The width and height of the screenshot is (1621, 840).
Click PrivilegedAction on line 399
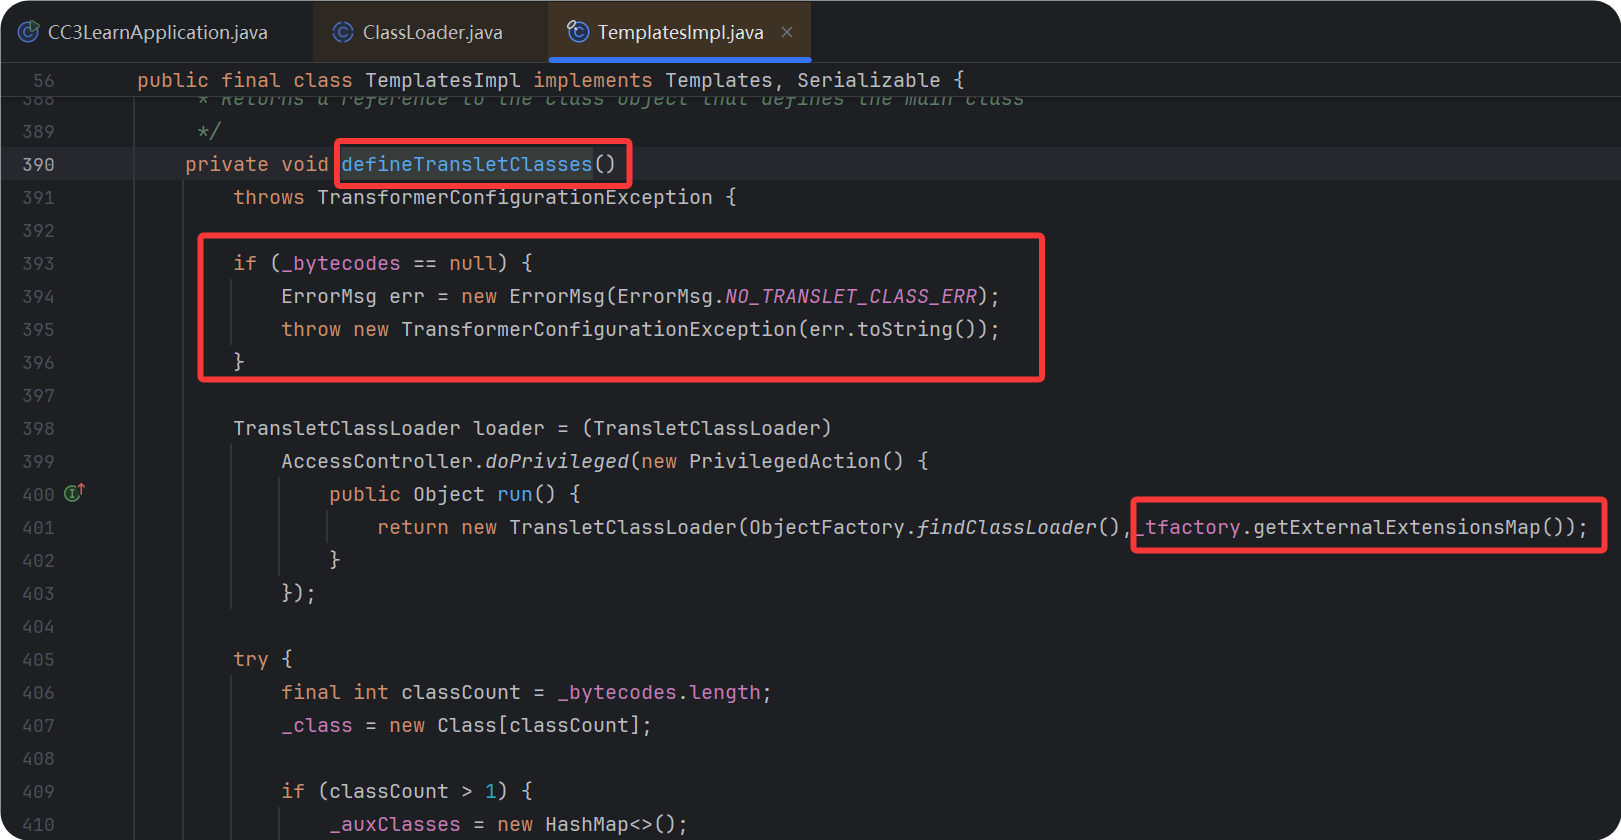coord(785,461)
